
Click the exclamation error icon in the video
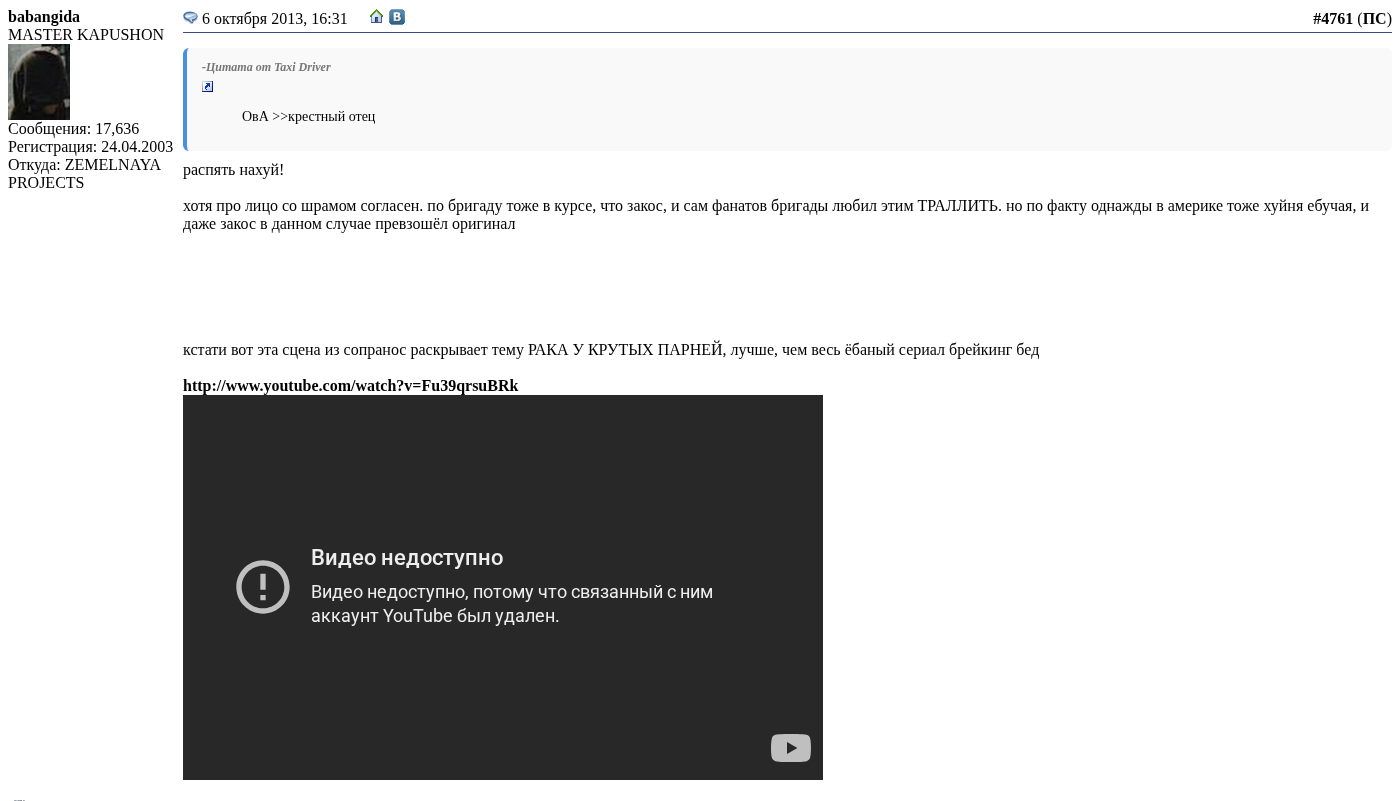[263, 586]
